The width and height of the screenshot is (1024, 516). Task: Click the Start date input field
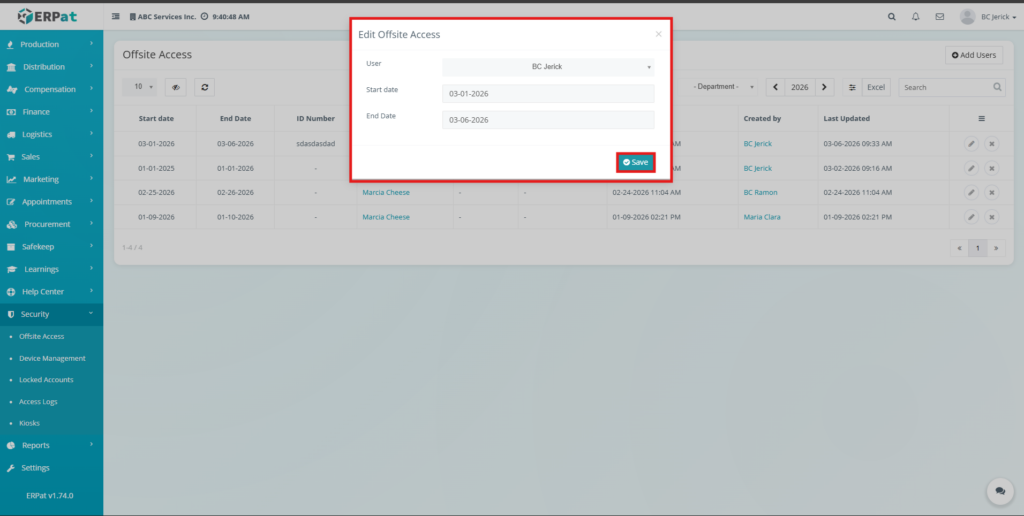tap(548, 94)
